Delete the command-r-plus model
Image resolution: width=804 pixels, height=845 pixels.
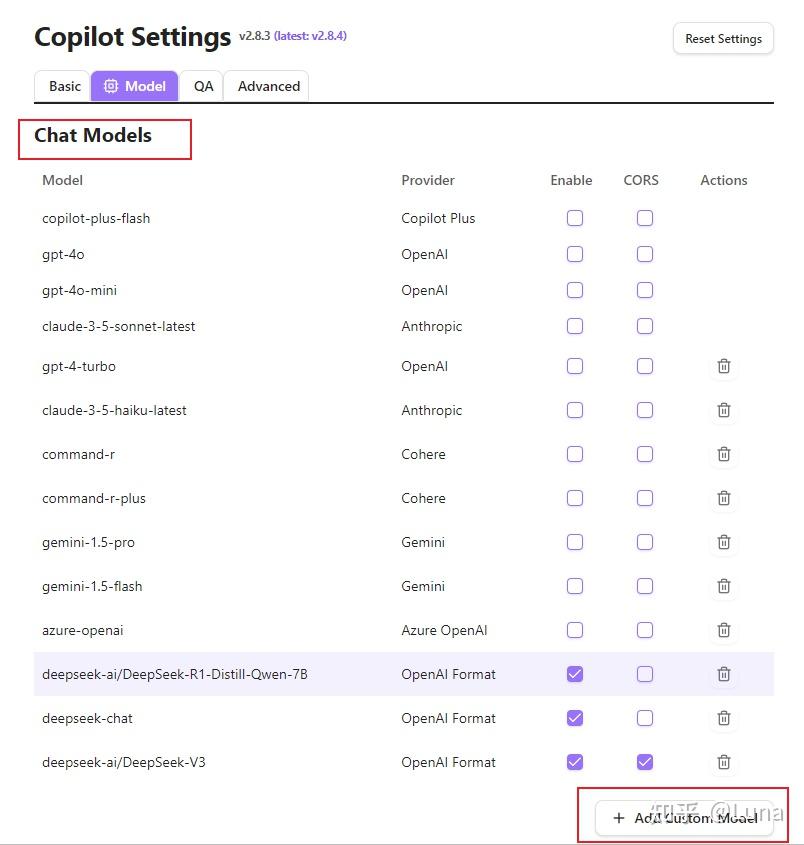723,498
